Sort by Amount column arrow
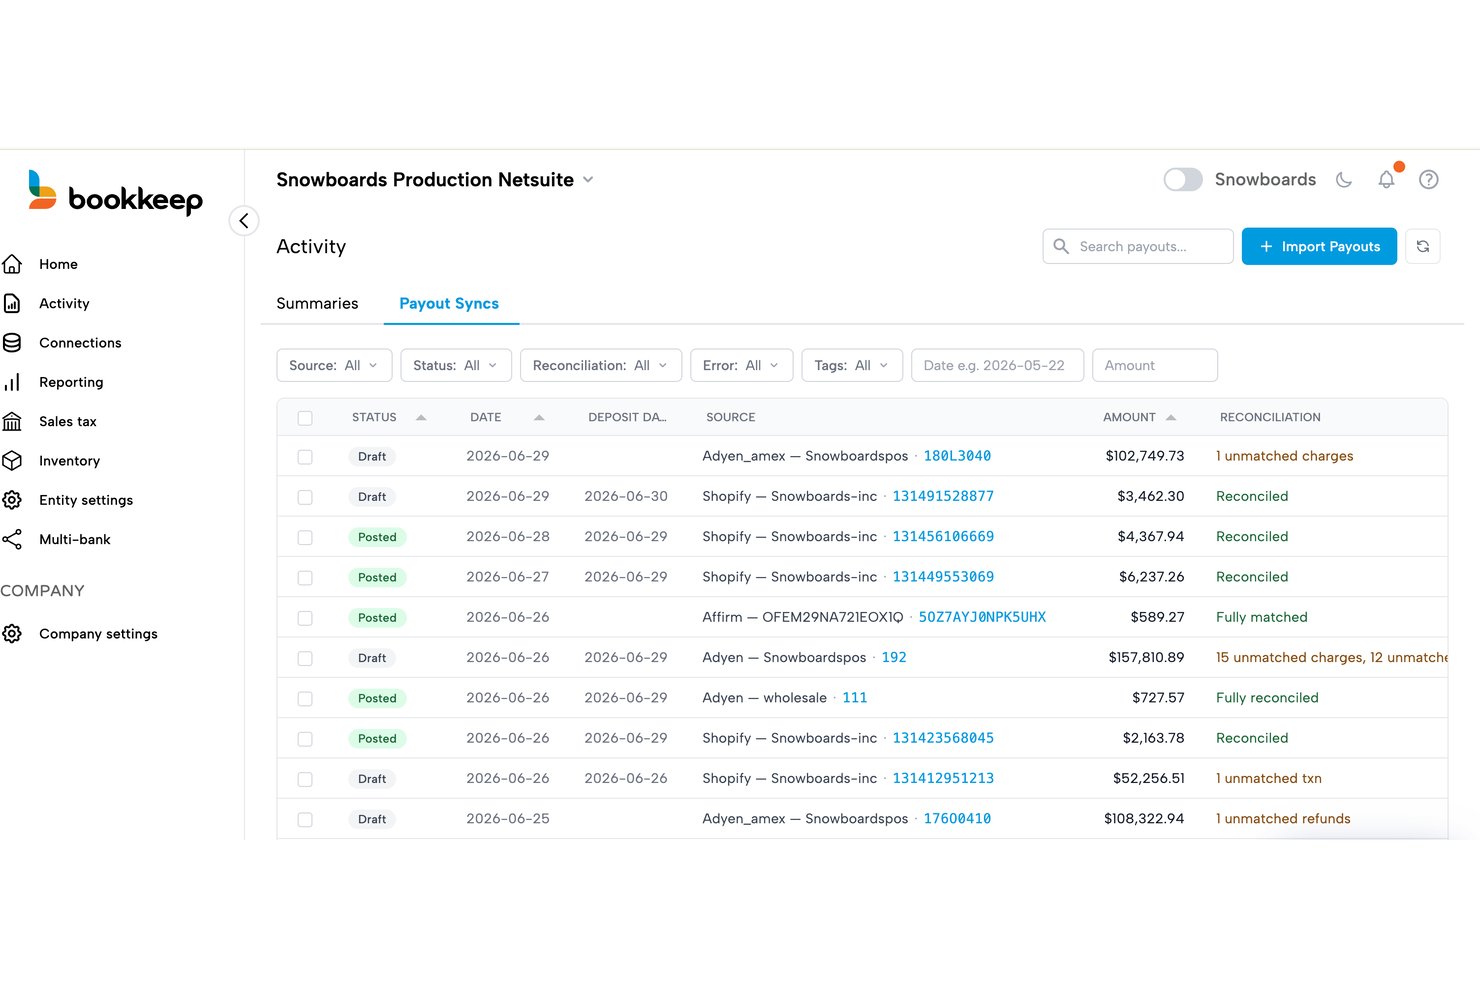1480x987 pixels. (1171, 417)
